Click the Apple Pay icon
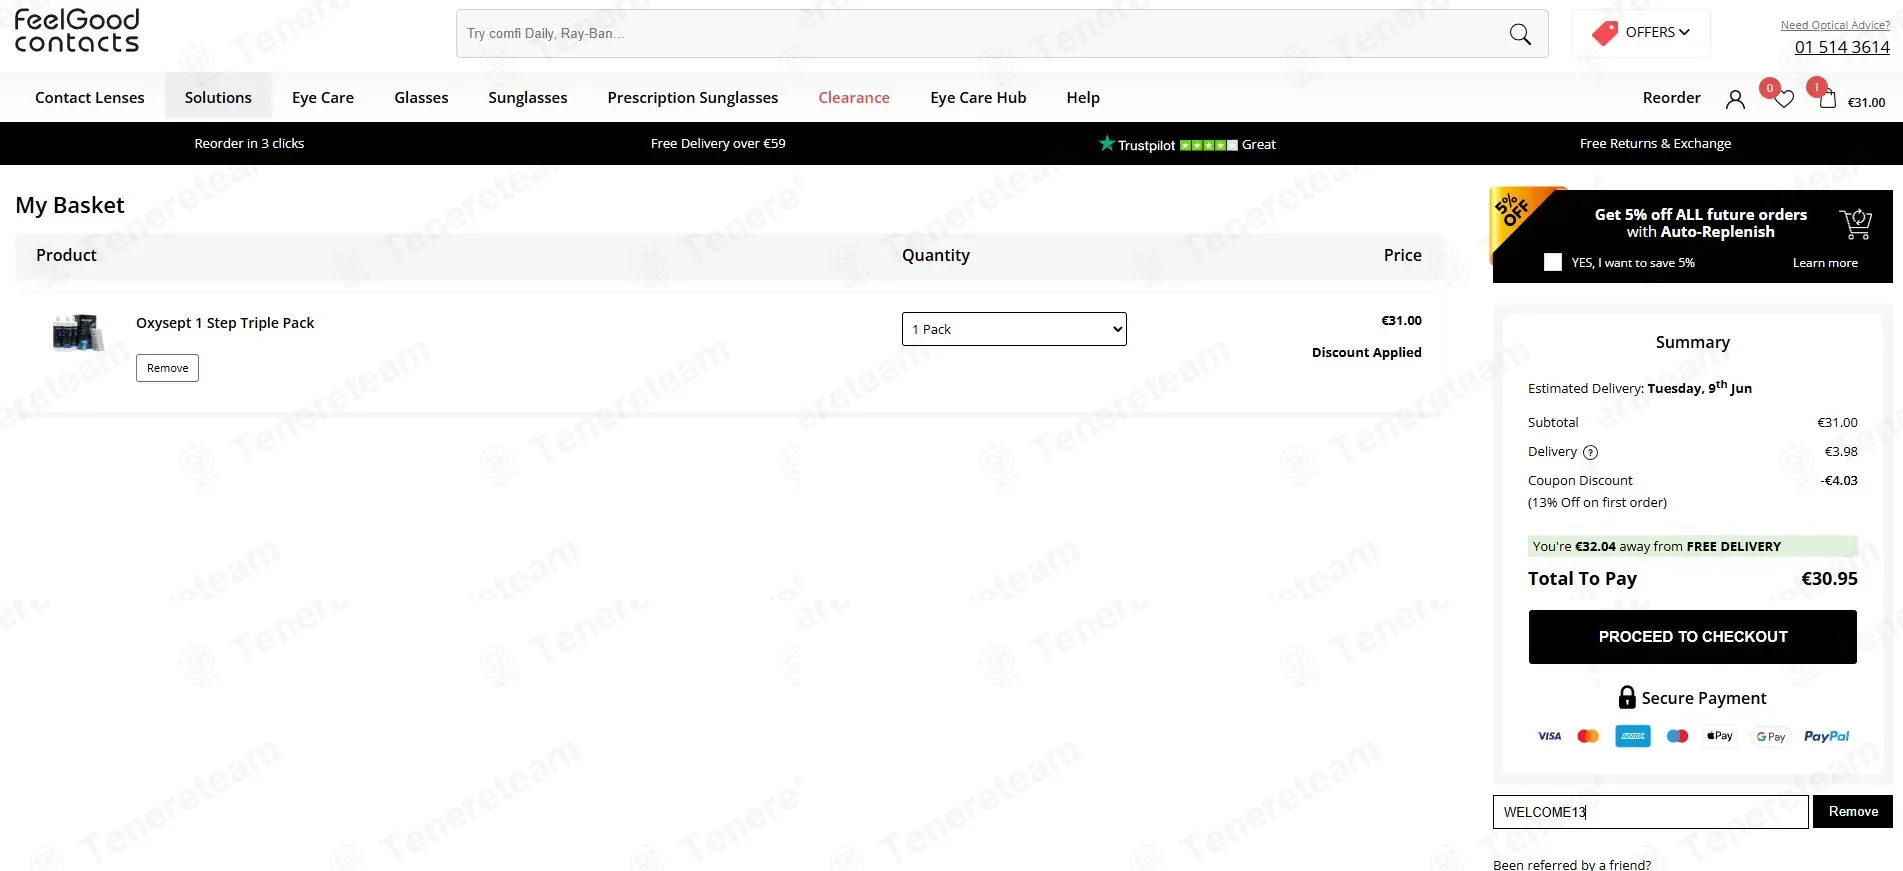 [1720, 736]
